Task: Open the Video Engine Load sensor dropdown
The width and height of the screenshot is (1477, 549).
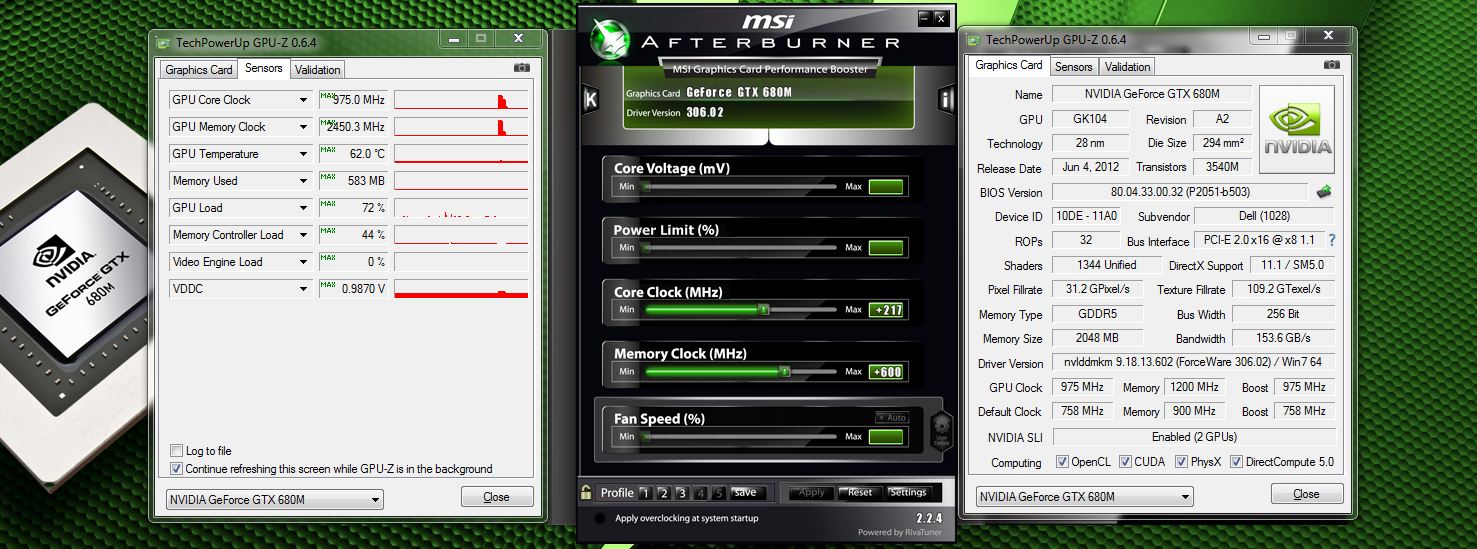Action: click(303, 262)
